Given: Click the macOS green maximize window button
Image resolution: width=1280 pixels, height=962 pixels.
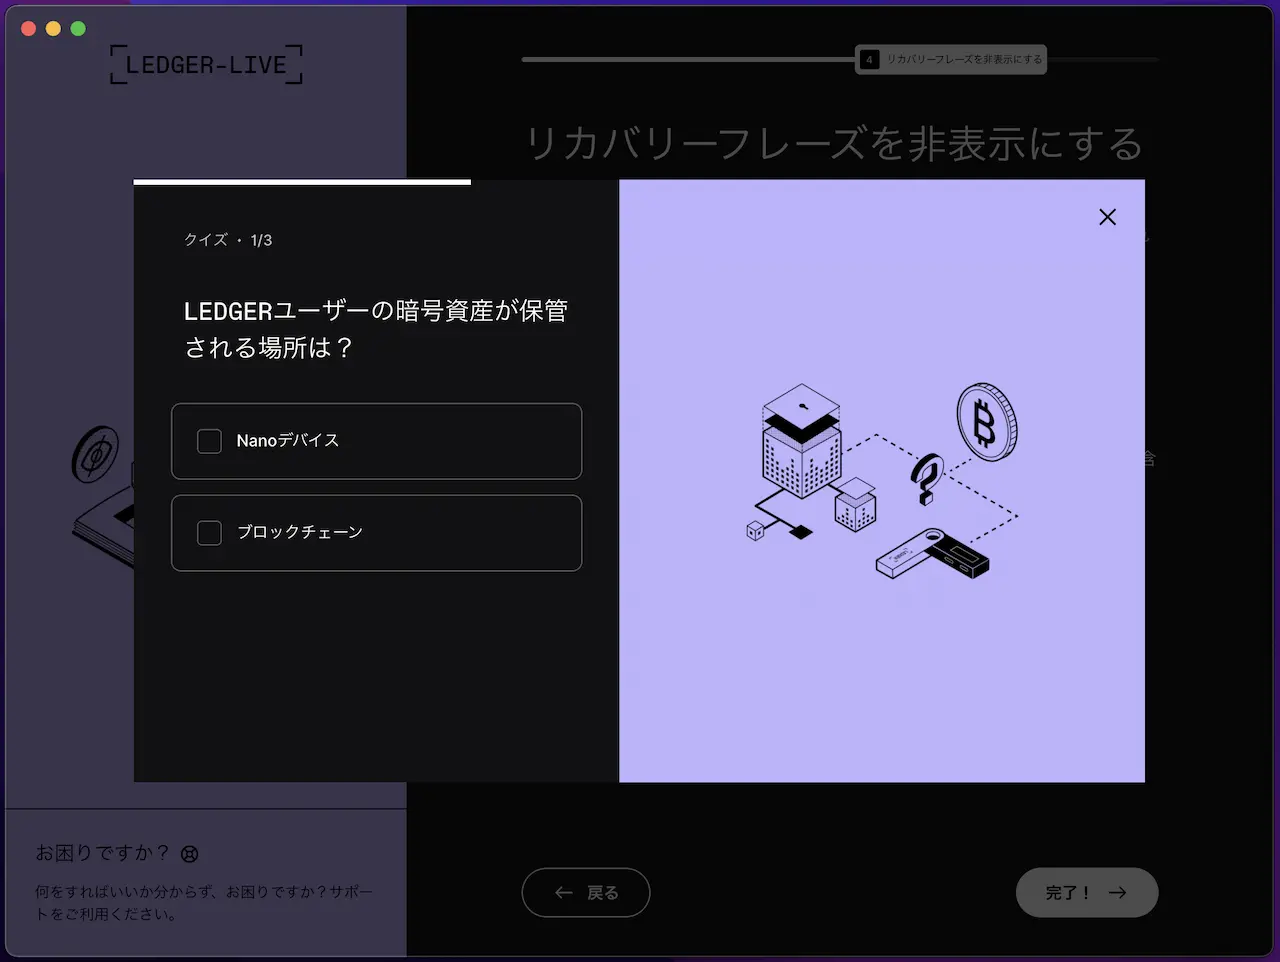Looking at the screenshot, I should click(x=78, y=29).
